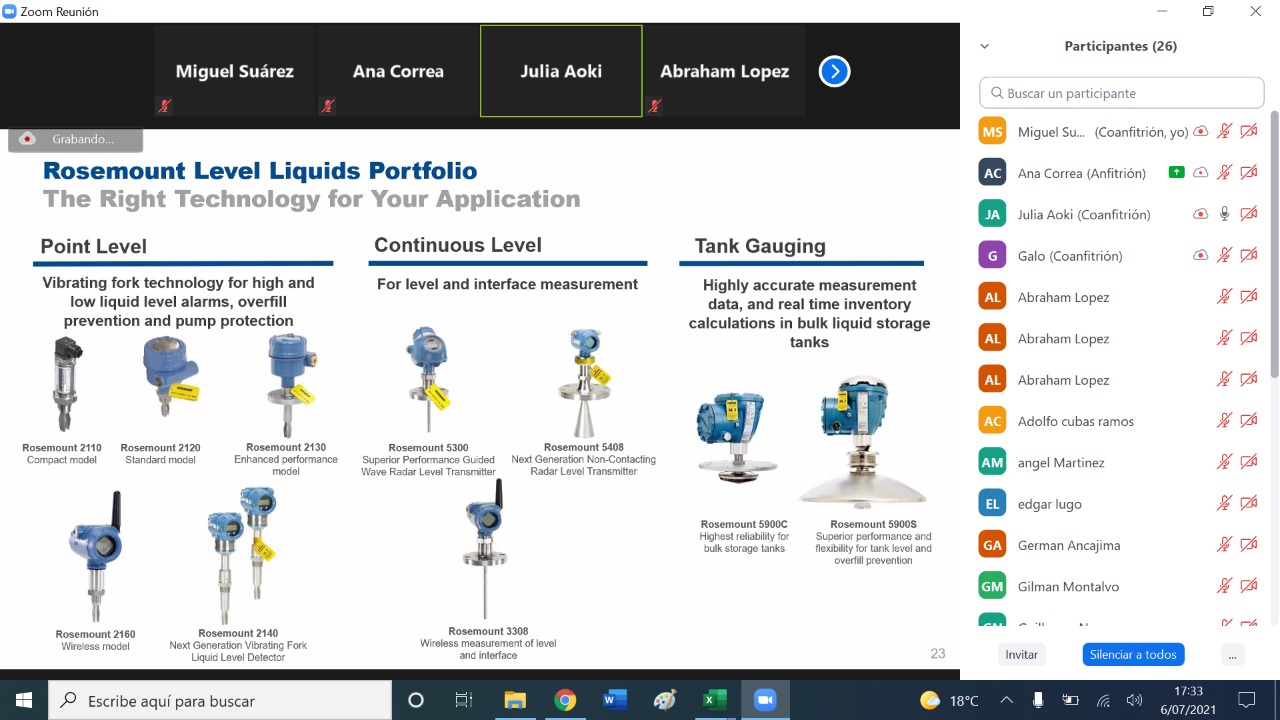The width and height of the screenshot is (1280, 720).
Task: Click Galo's crossed-out camera icon
Action: click(1248, 256)
